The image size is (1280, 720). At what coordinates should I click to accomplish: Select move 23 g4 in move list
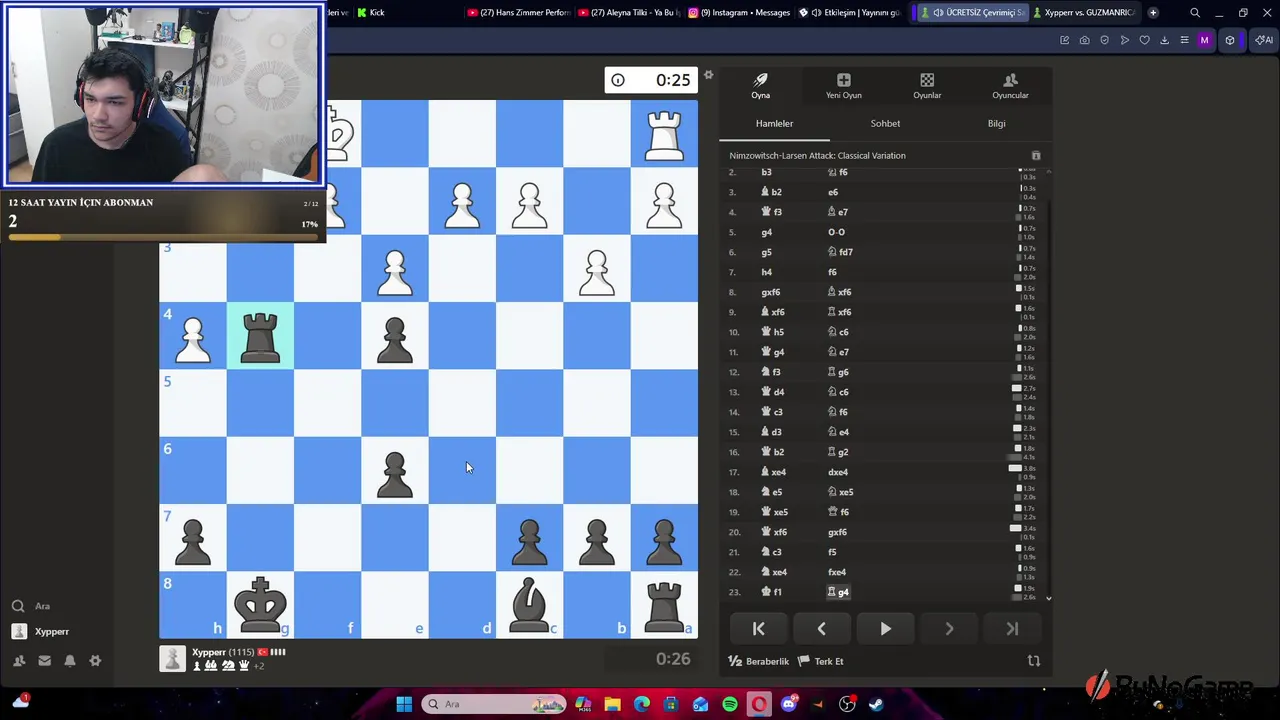point(838,592)
